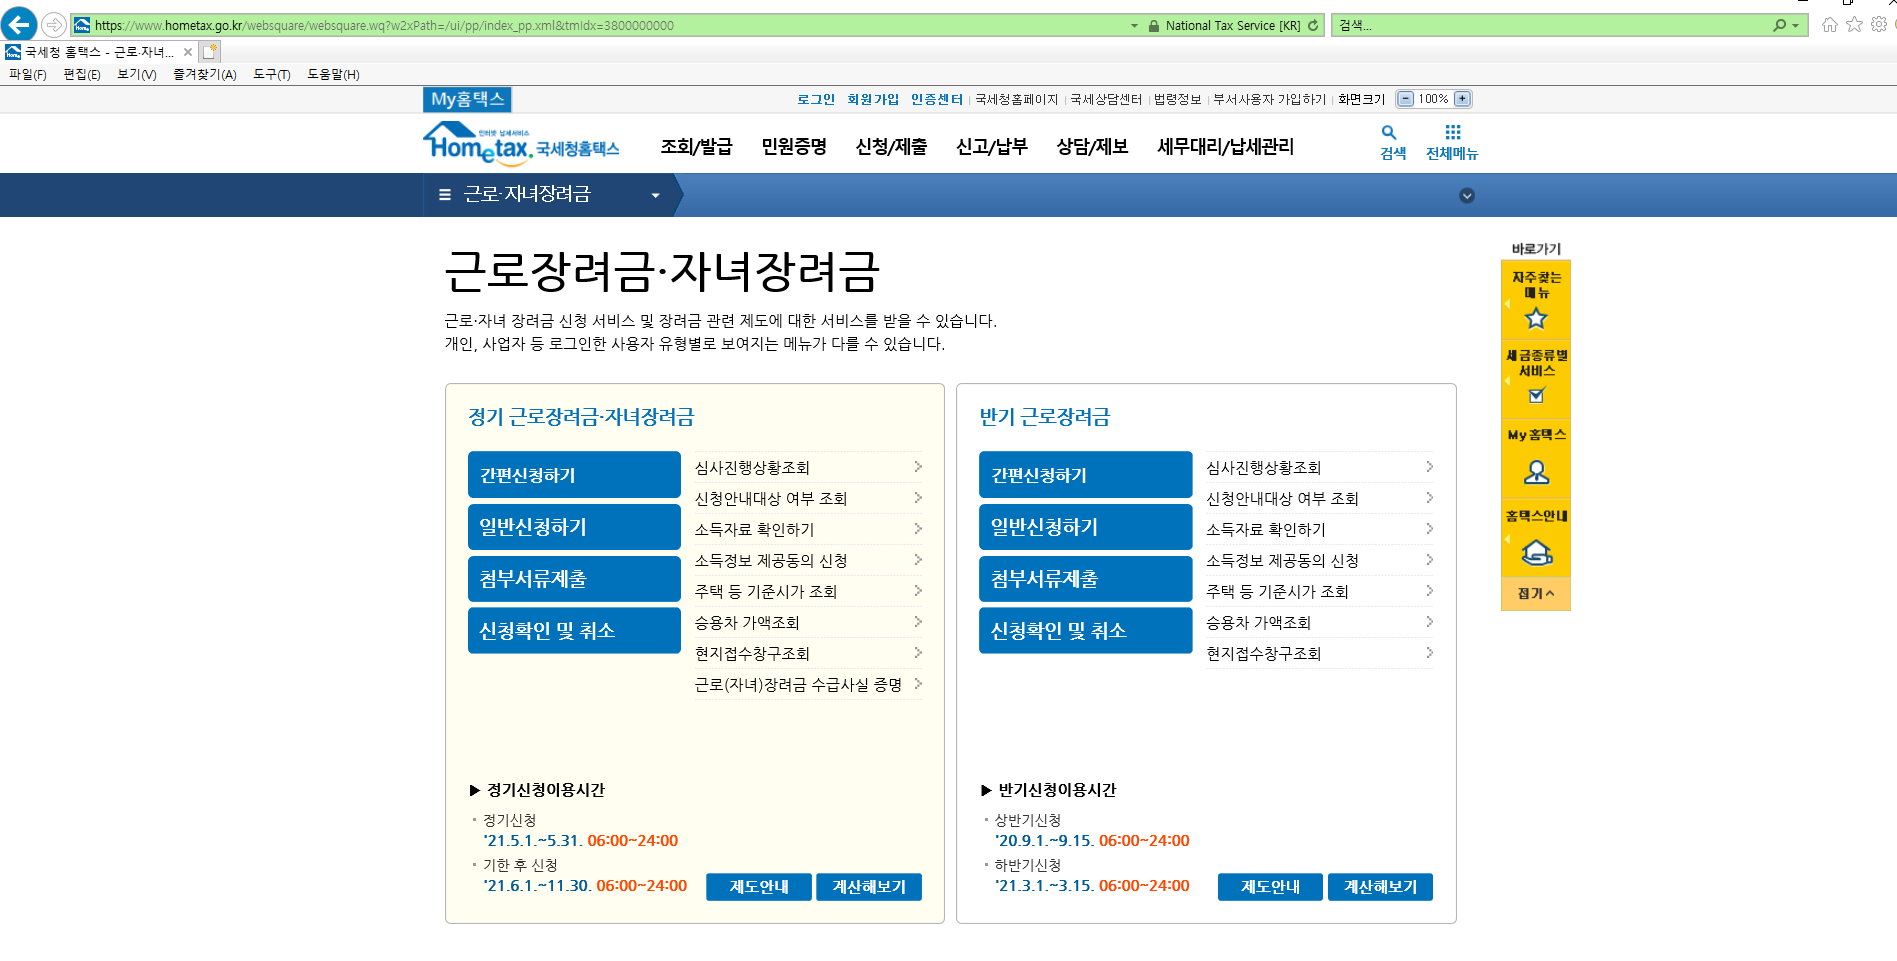Increase screen size with plus button

pyautogui.click(x=1462, y=99)
